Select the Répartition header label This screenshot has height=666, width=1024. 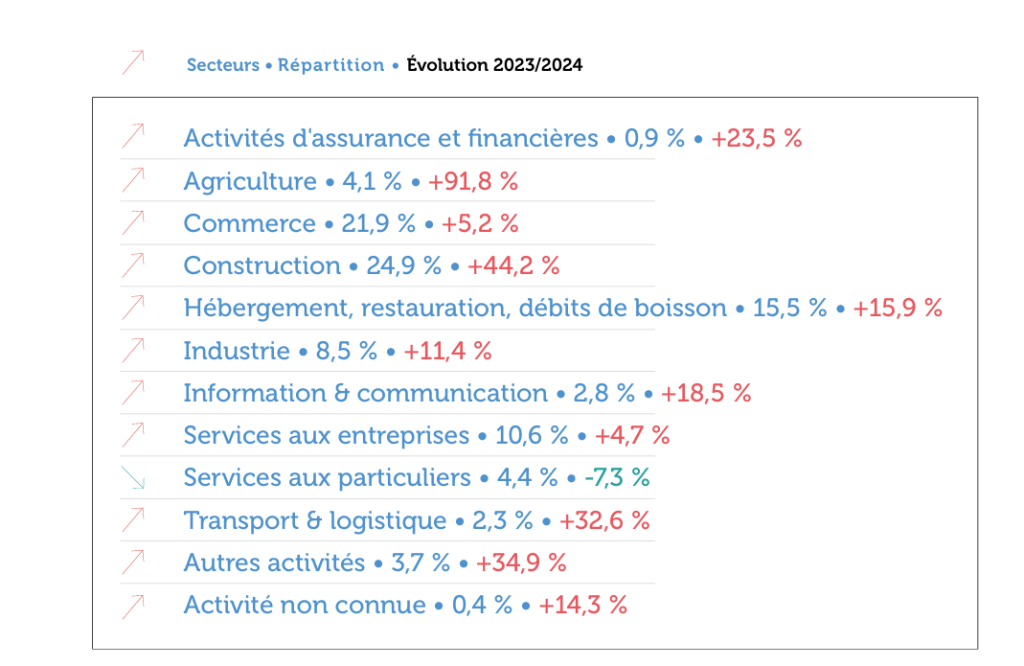point(331,65)
